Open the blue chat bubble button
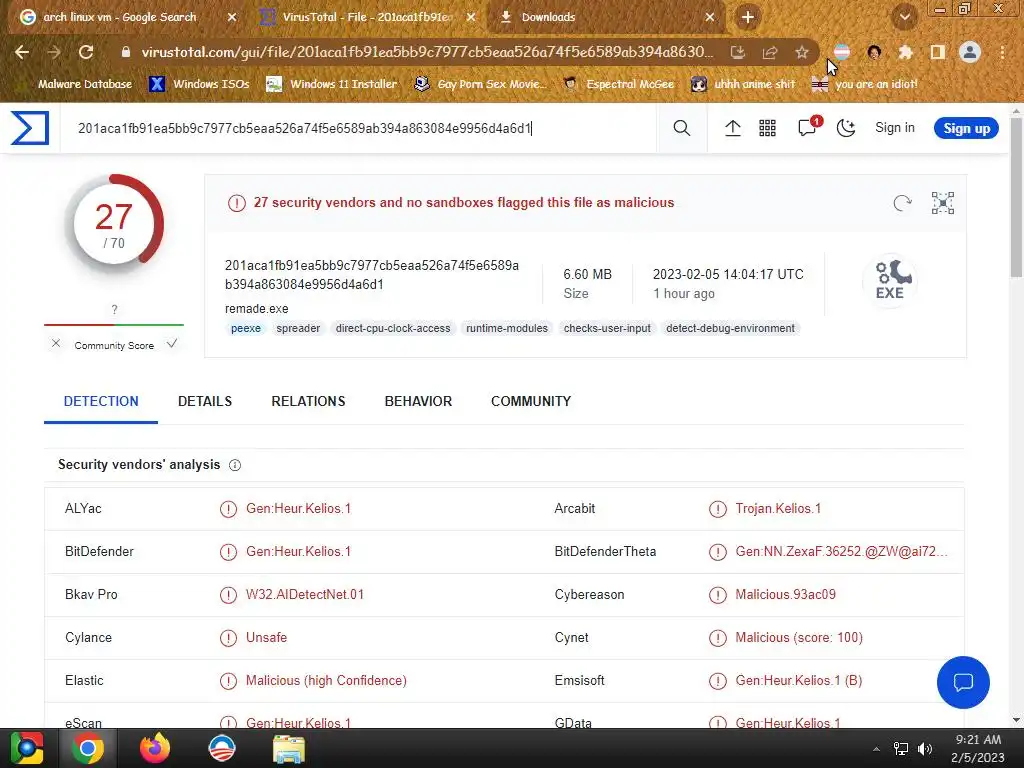1024x768 pixels. pyautogui.click(x=963, y=682)
